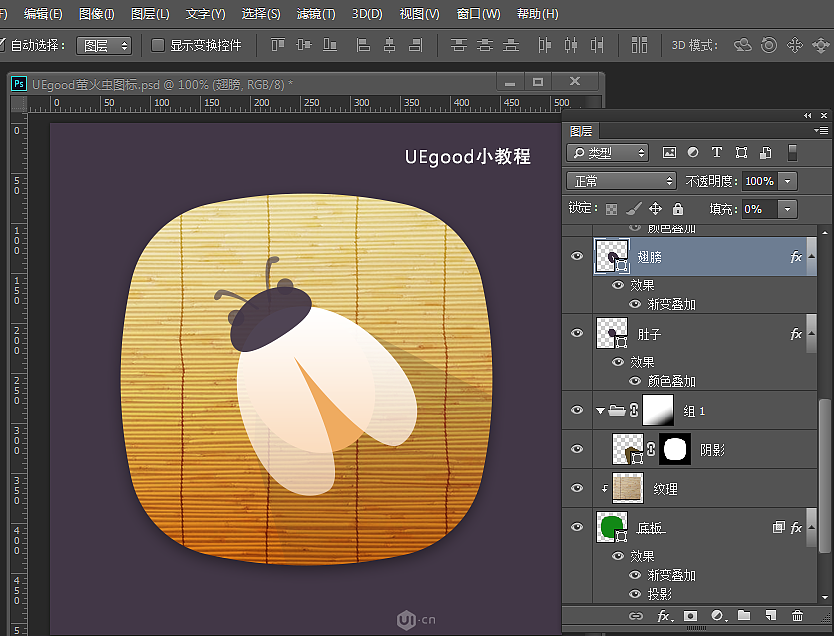Screen dimensions: 834x636
Task: Hide 颜色叠加 effect under 肚子 layer
Action: coord(635,381)
